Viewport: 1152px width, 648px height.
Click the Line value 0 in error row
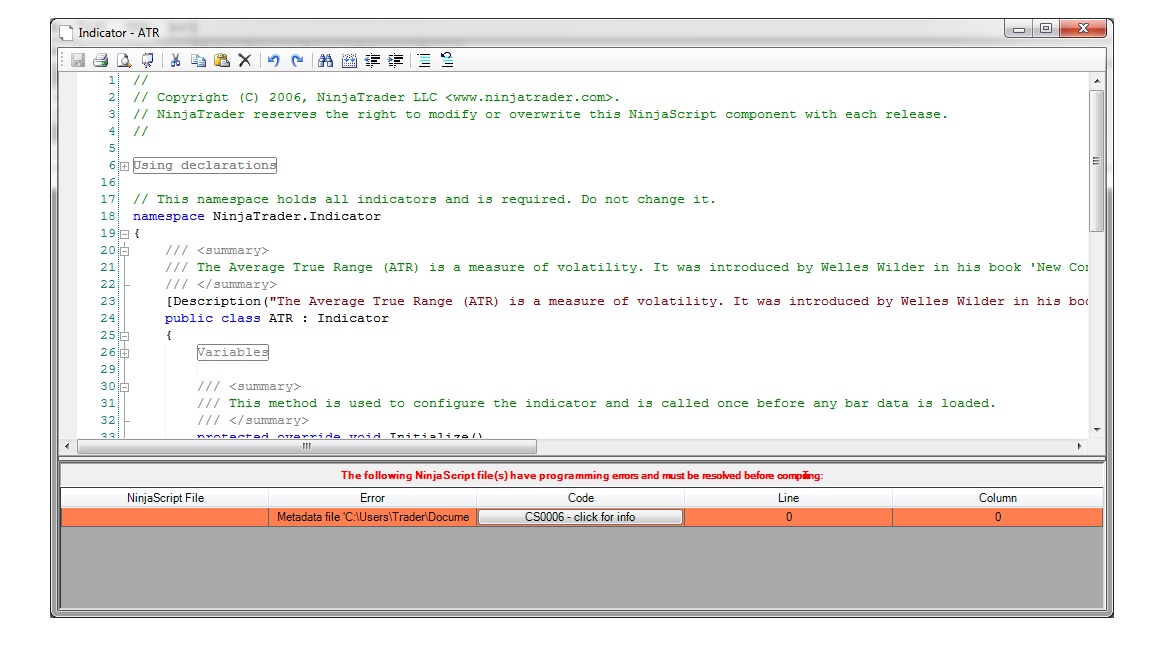pos(788,517)
